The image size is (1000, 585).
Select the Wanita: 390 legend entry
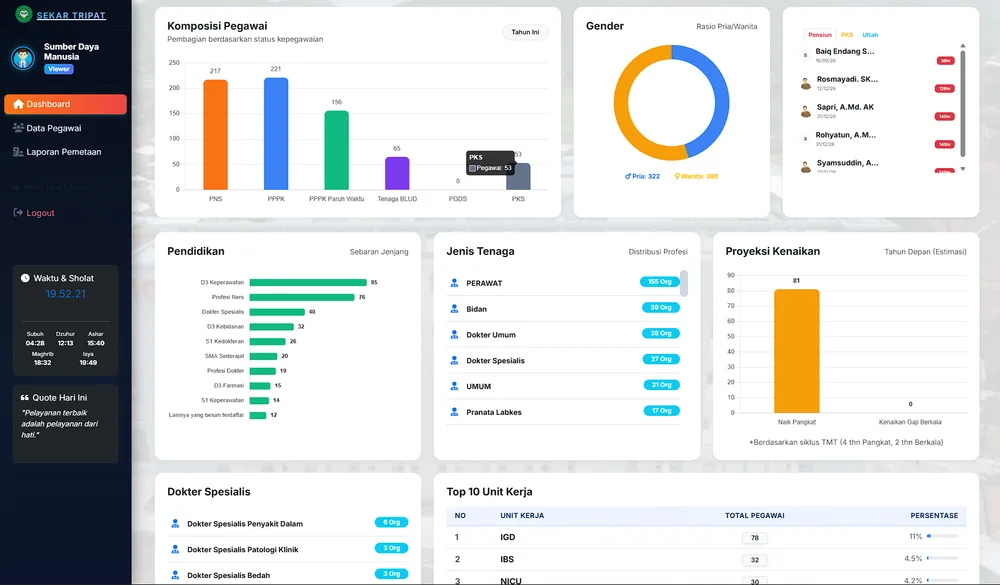696,176
